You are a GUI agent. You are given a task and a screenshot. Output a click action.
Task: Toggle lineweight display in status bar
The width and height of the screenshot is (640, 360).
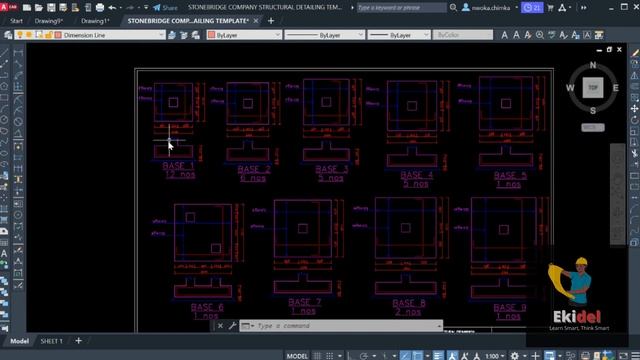[x=438, y=356]
